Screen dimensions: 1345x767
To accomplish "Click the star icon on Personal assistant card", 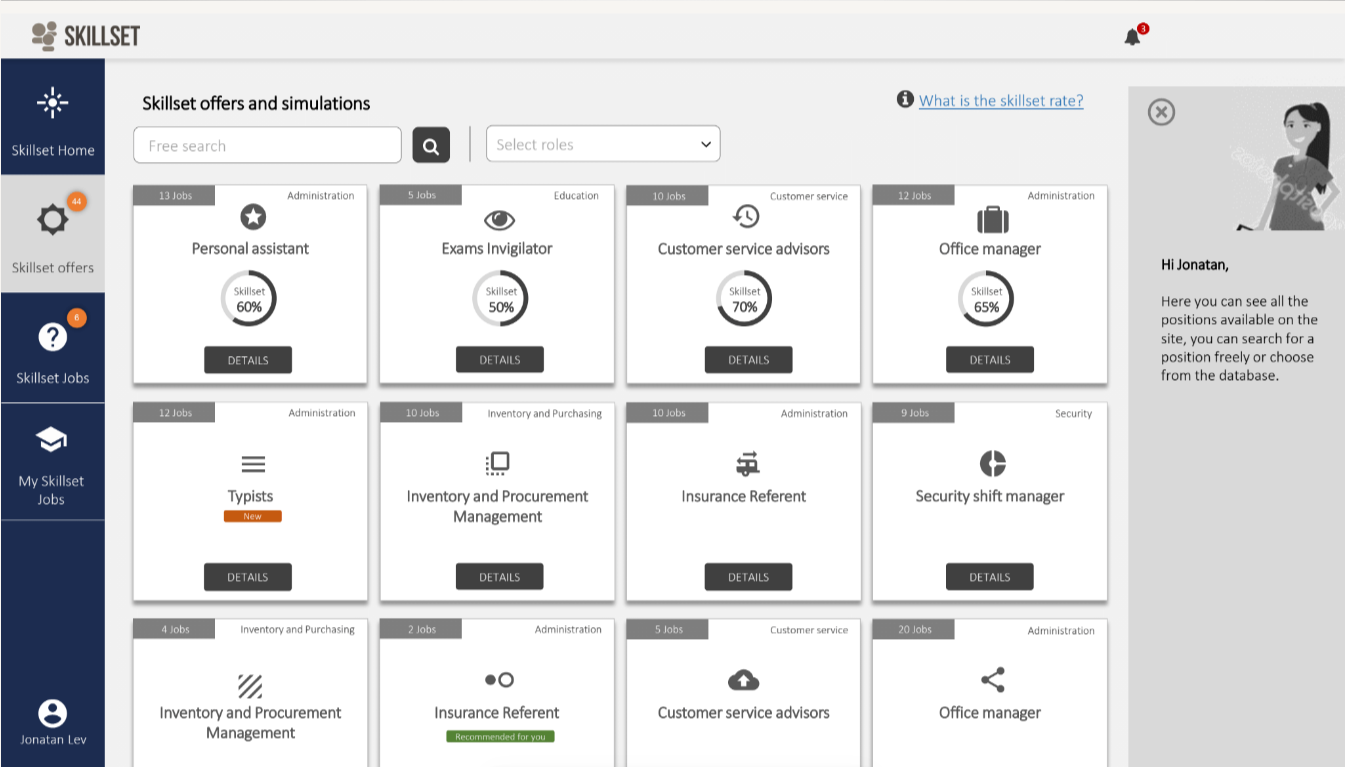I will [x=253, y=216].
